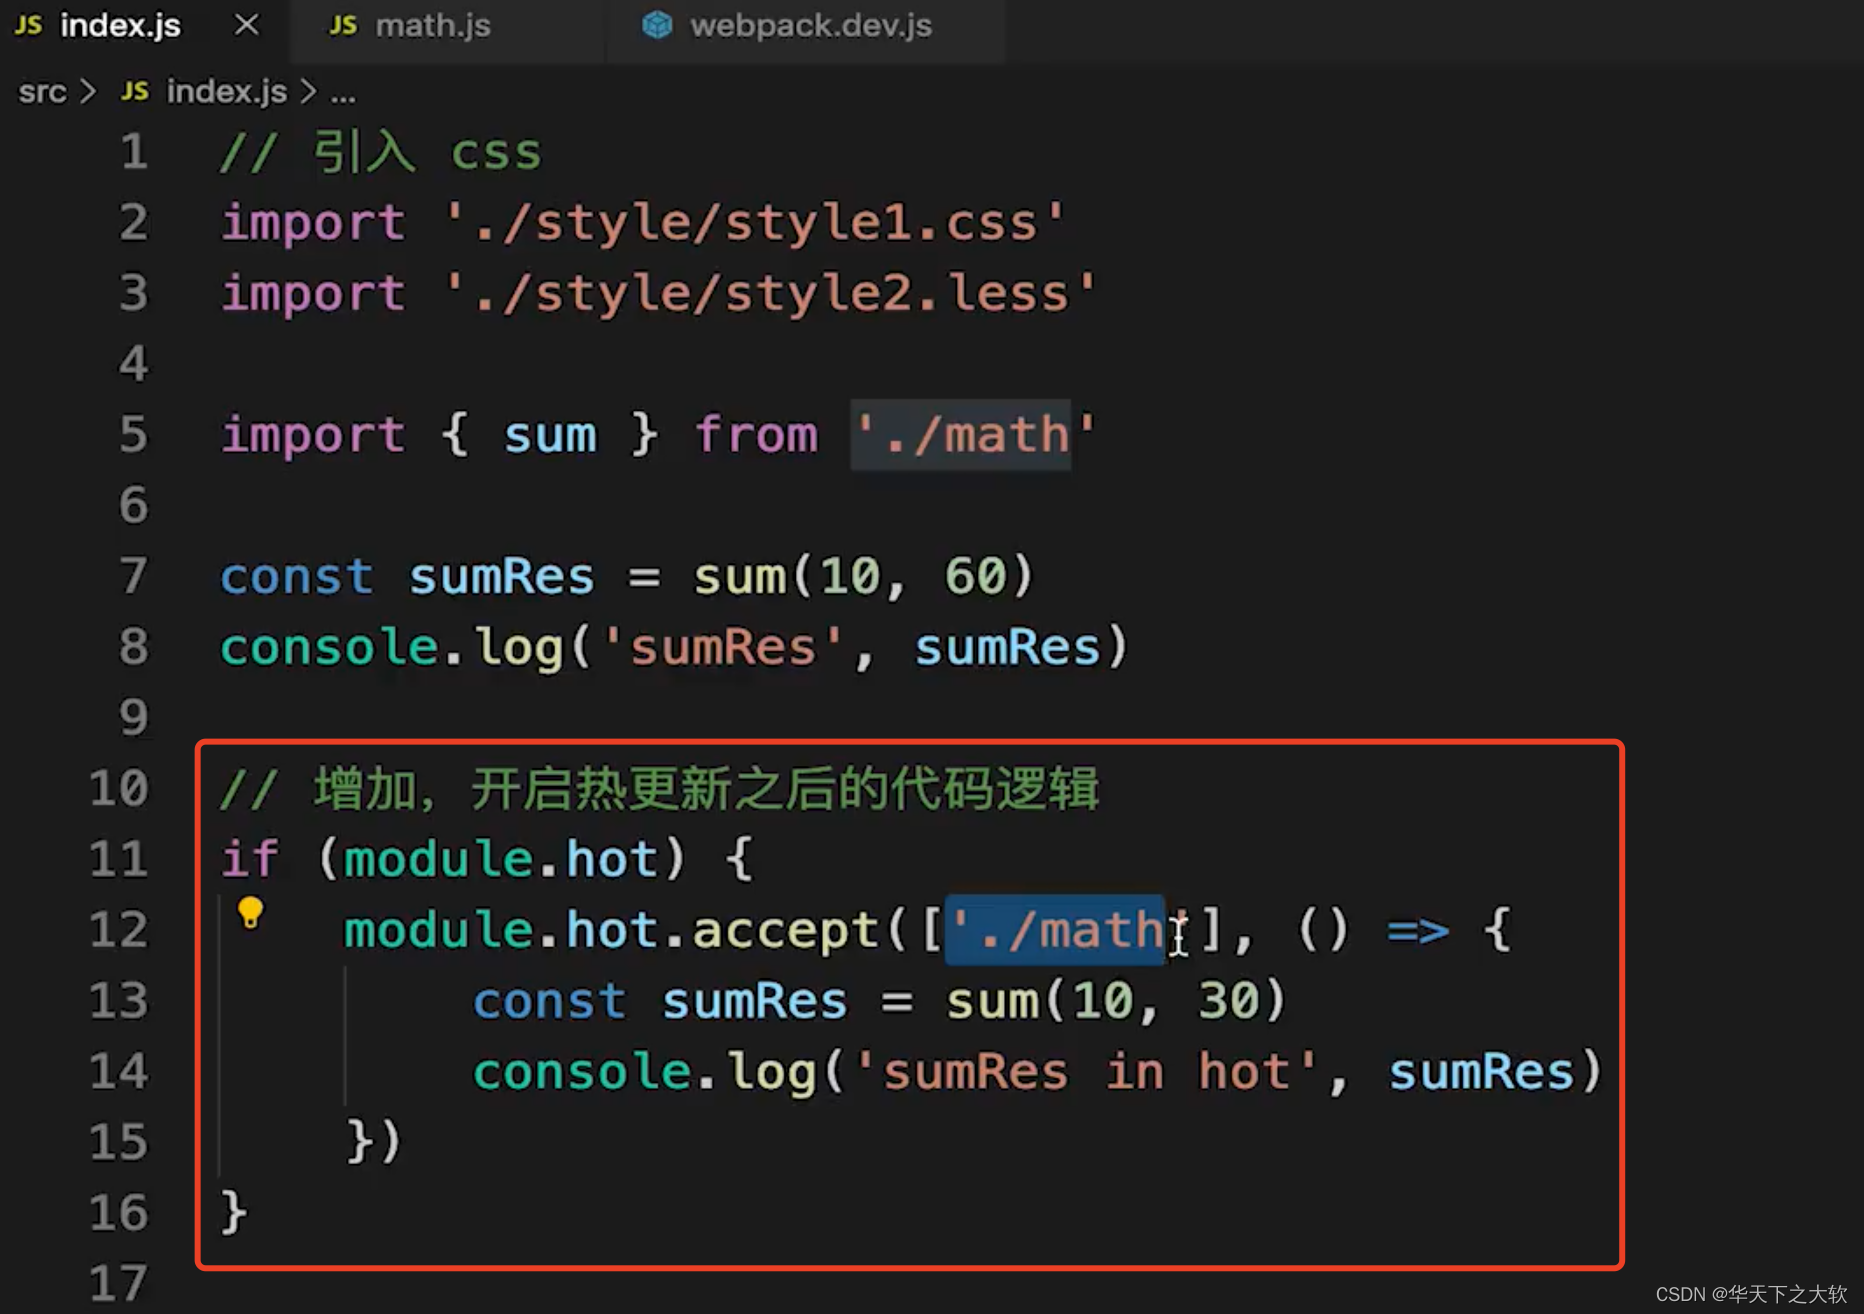Click 'from' keyword on line 5
This screenshot has width=1864, height=1314.
click(756, 435)
